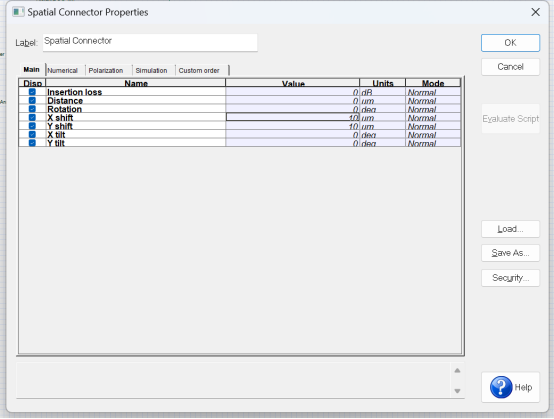The image size is (554, 419).
Task: Select the Insertion loss value cell
Action: pos(293,92)
